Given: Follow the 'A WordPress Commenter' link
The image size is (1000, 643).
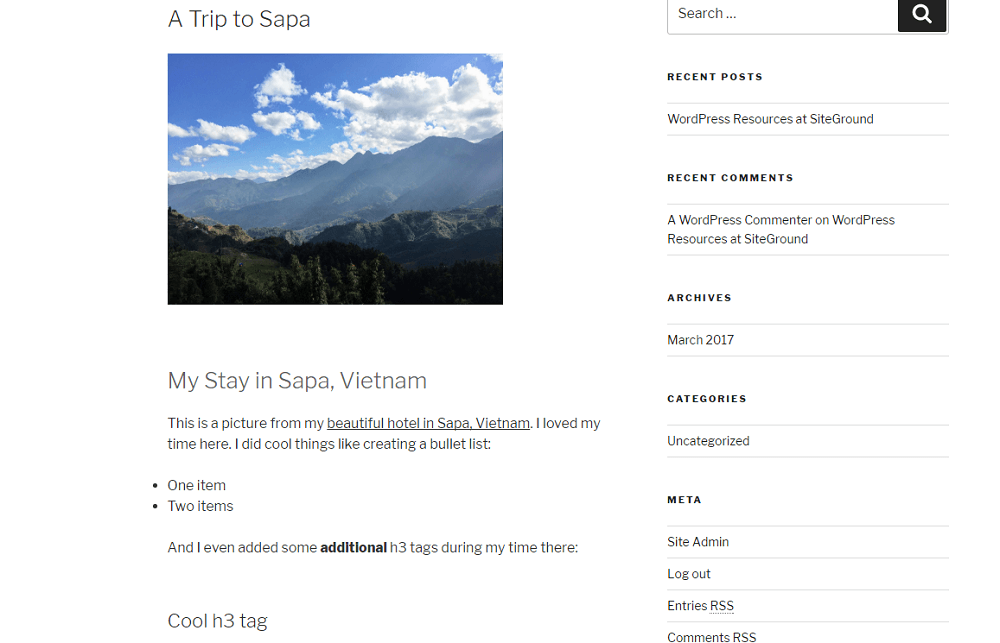Looking at the screenshot, I should coord(739,219).
